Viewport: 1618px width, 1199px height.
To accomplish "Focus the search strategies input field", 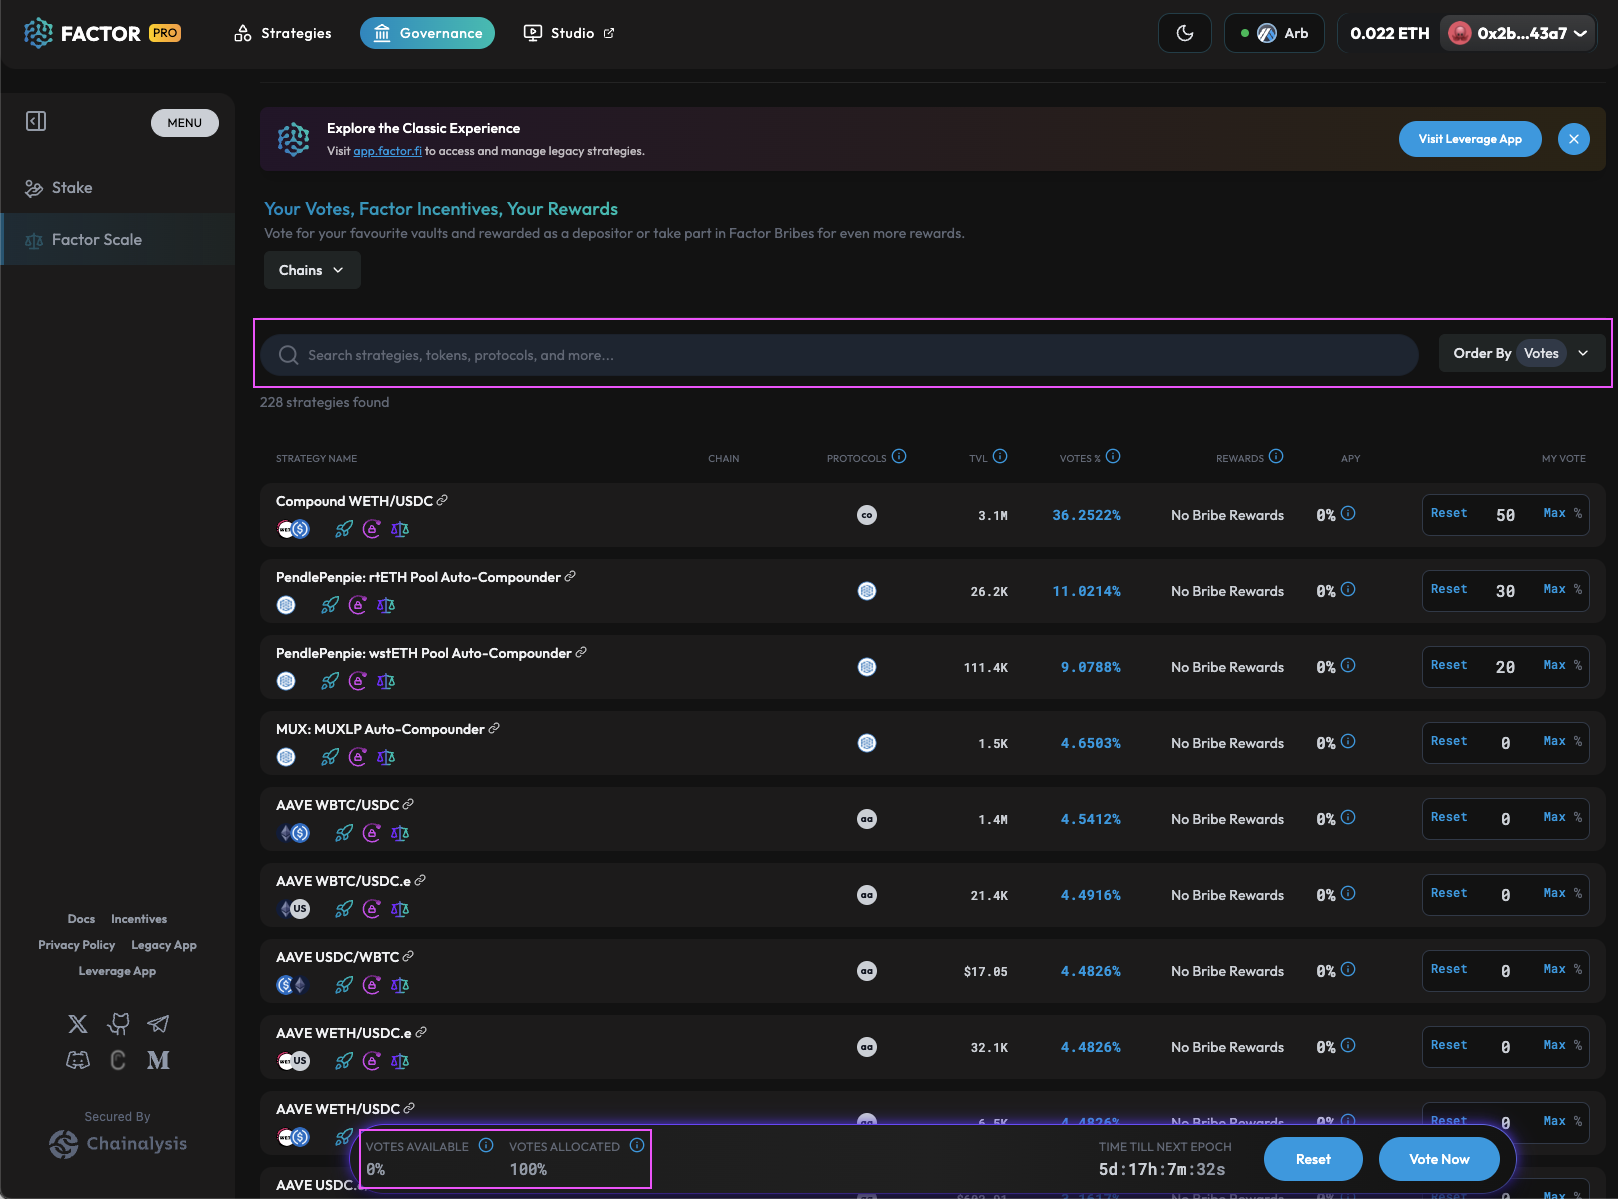I will point(840,355).
